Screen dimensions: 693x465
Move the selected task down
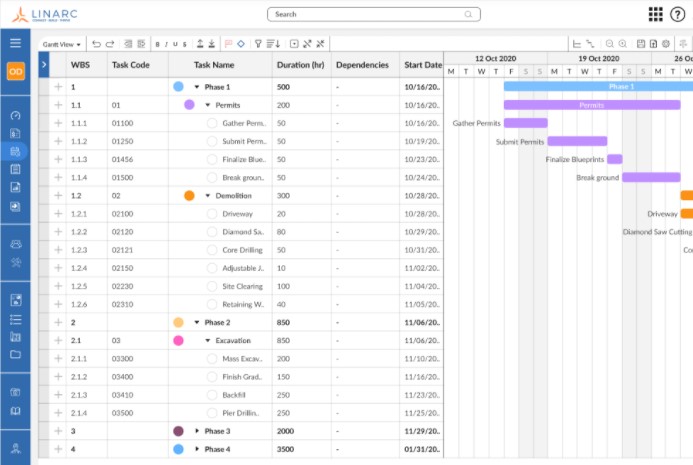(212, 43)
